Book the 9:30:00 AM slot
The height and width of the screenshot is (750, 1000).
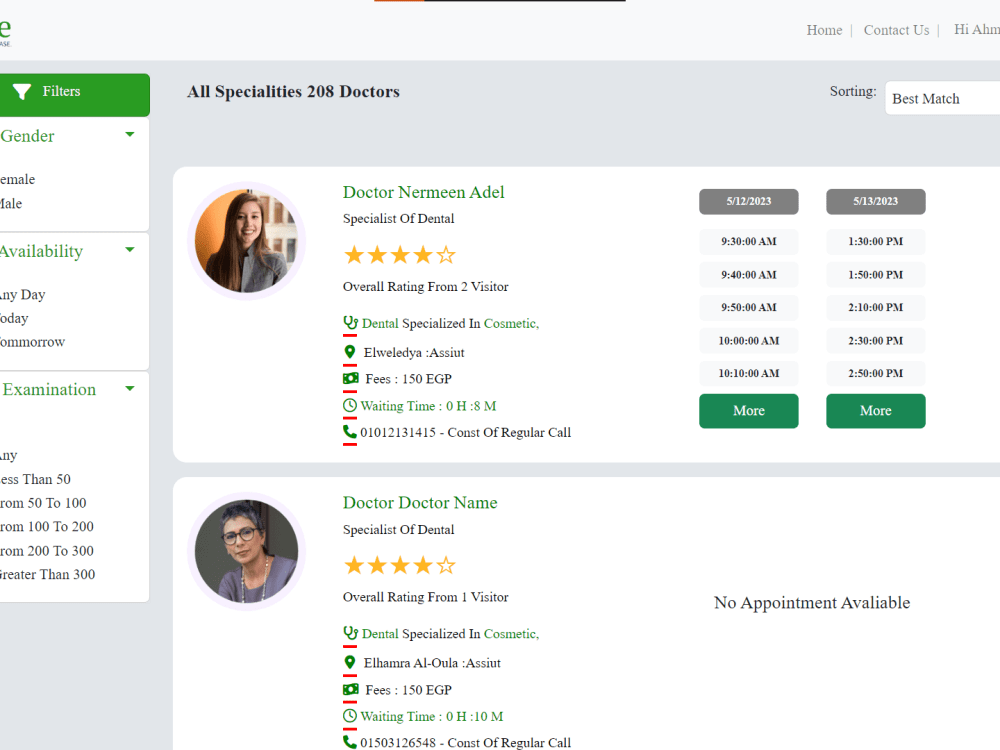(749, 242)
